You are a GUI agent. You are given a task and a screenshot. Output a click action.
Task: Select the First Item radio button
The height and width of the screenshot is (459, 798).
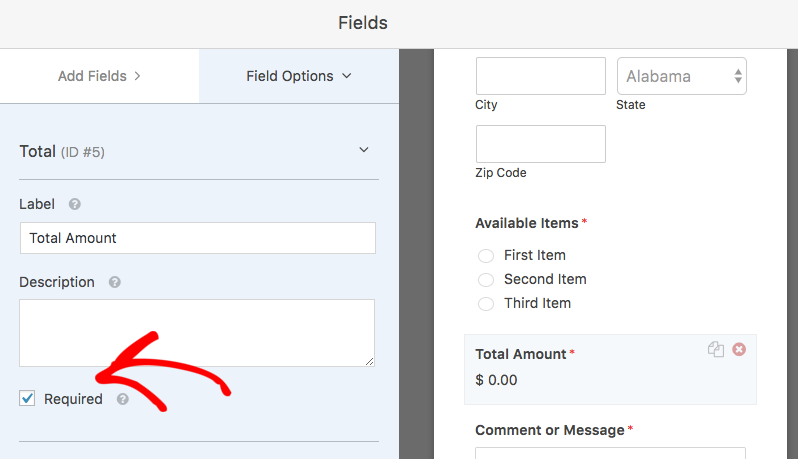point(486,255)
